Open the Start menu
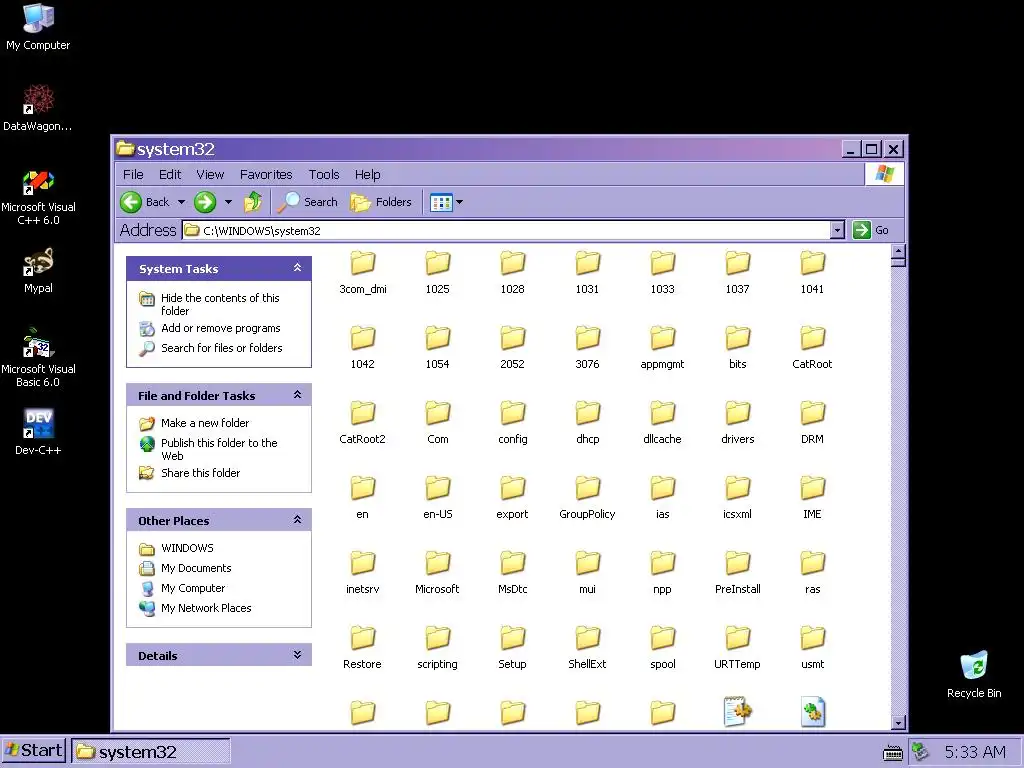The width and height of the screenshot is (1024, 768). coord(33,751)
